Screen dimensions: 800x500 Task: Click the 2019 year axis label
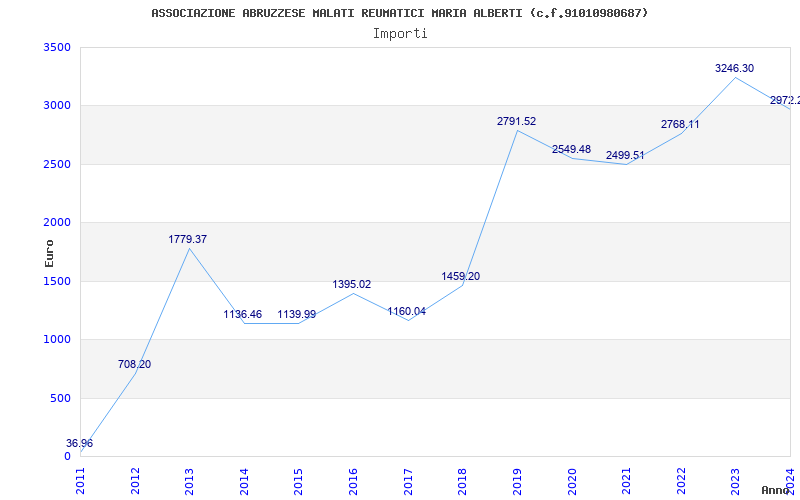(x=517, y=481)
